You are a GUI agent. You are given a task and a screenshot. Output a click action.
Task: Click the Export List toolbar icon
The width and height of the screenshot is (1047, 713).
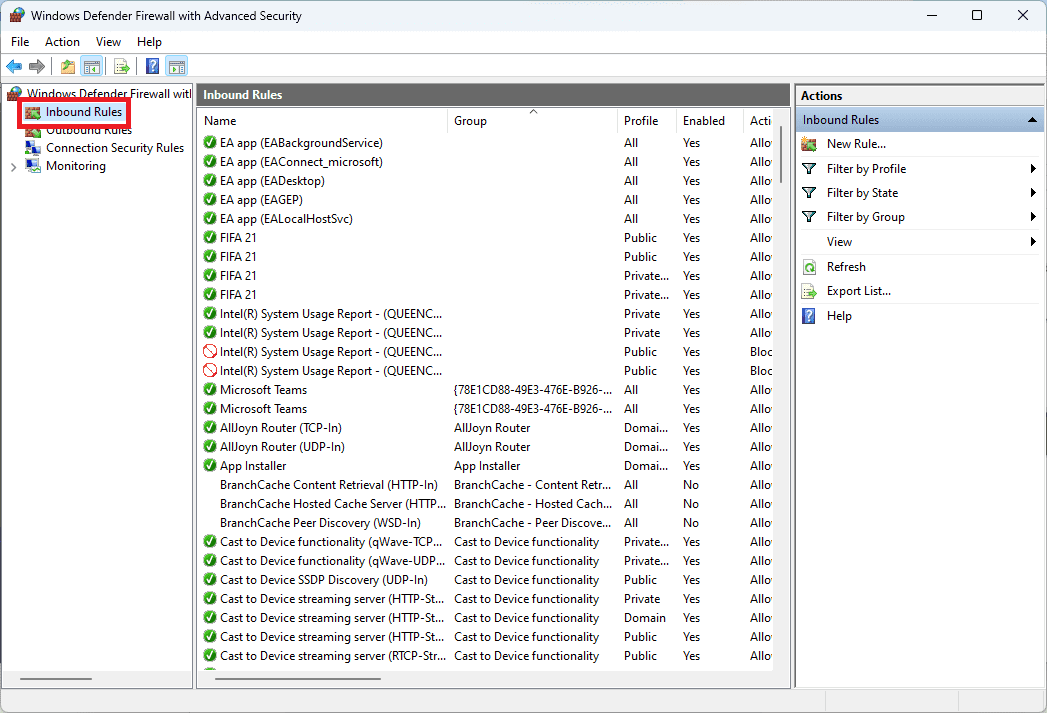pyautogui.click(x=122, y=67)
